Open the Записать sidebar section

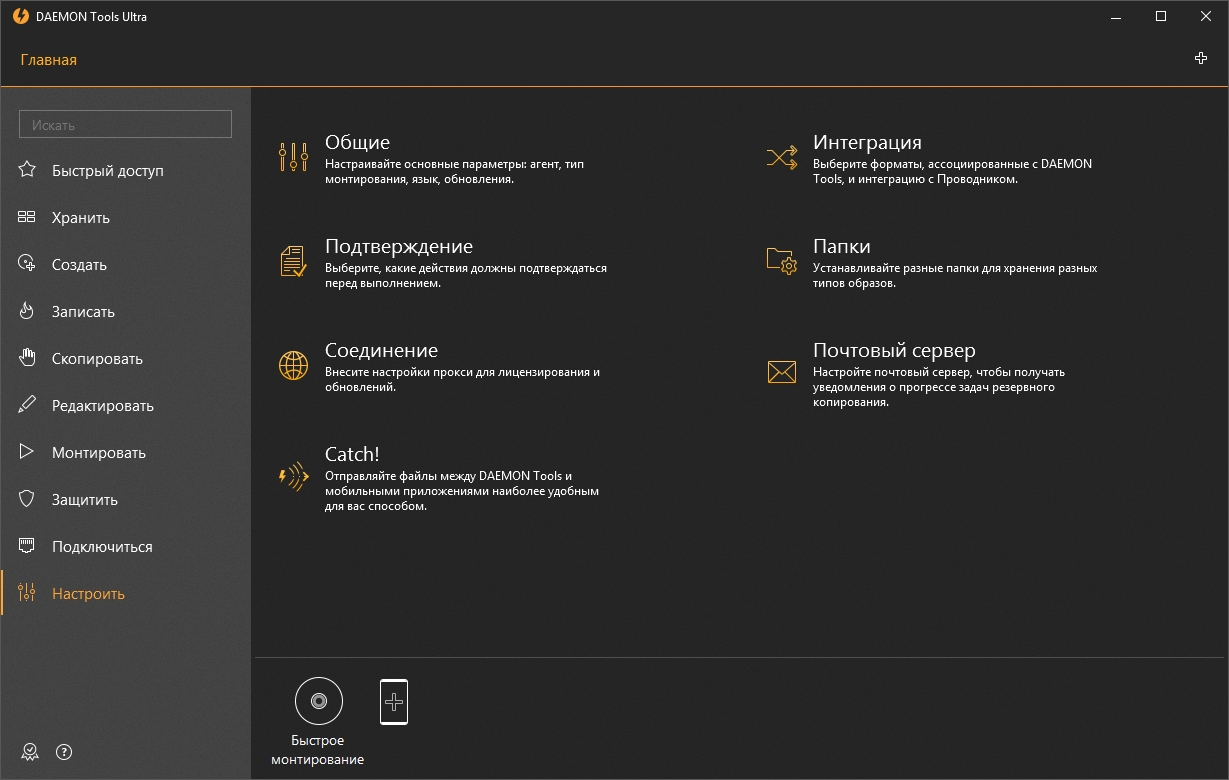(x=83, y=312)
